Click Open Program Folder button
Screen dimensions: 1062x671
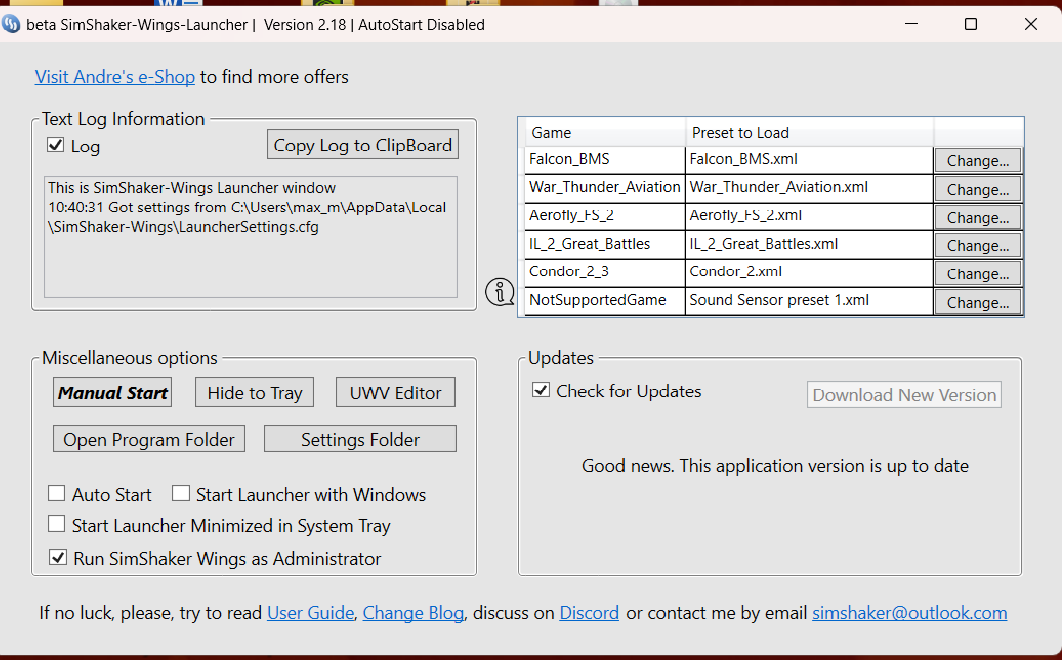(x=149, y=439)
